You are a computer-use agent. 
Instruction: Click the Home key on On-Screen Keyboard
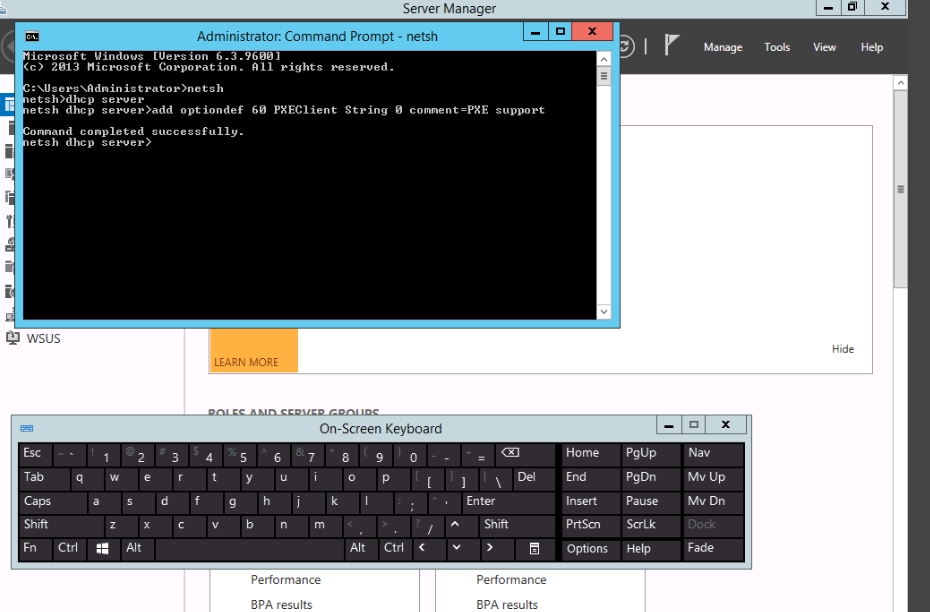pyautogui.click(x=590, y=454)
